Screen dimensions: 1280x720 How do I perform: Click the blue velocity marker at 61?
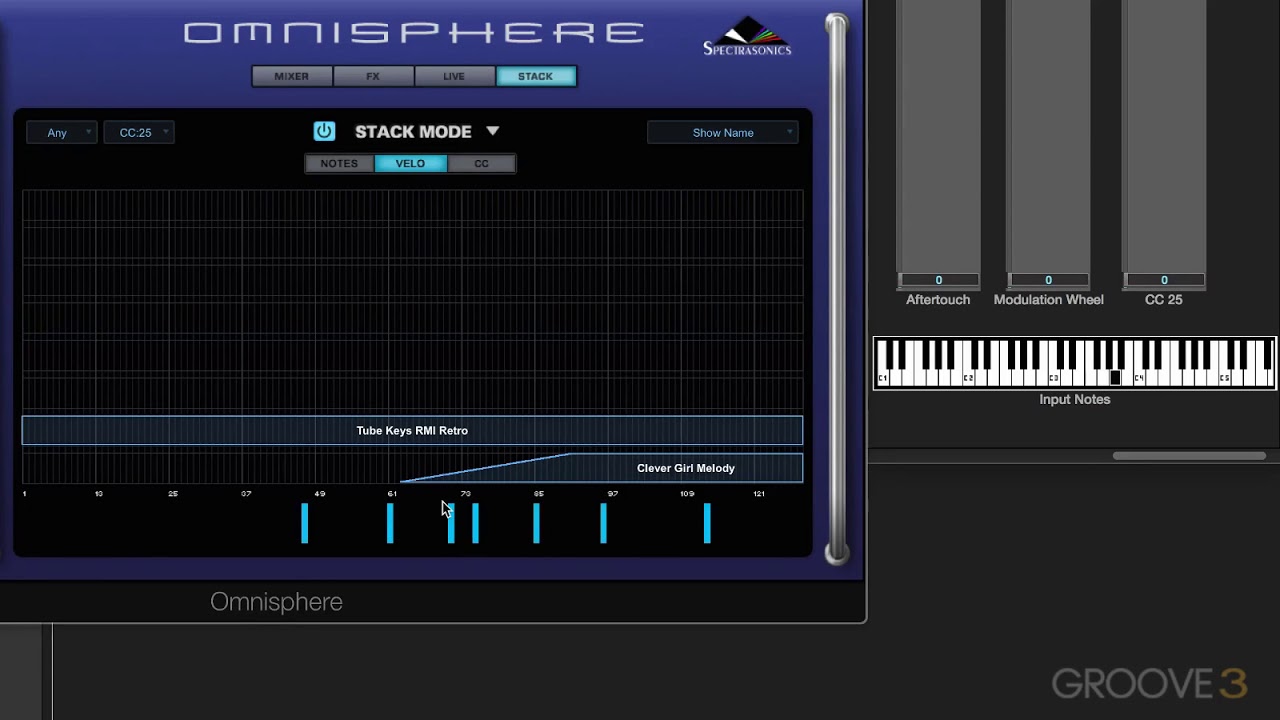(x=390, y=524)
